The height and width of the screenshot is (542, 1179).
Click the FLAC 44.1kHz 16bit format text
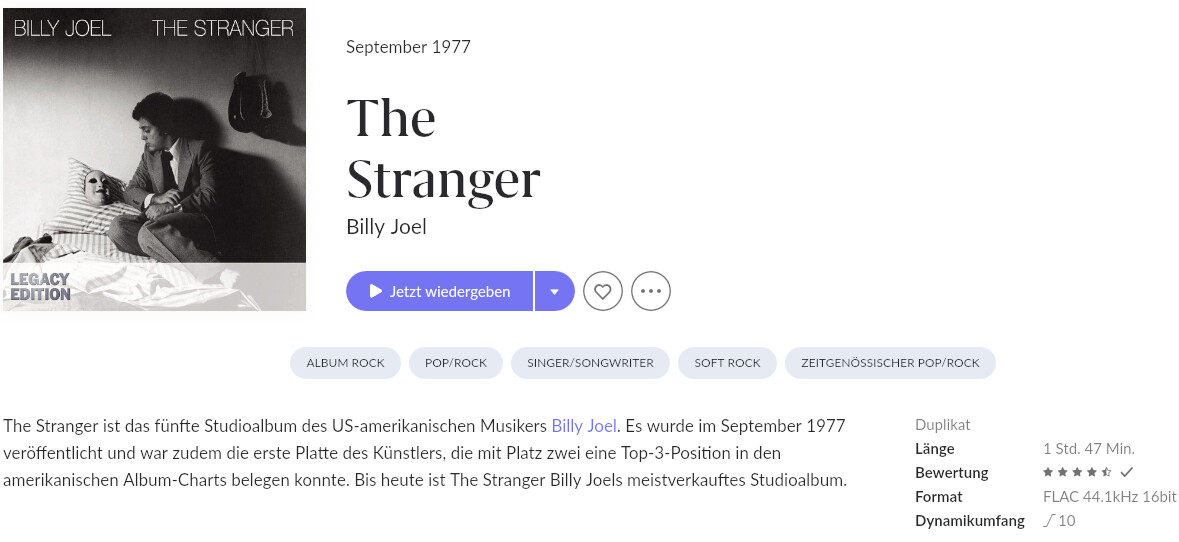1109,497
